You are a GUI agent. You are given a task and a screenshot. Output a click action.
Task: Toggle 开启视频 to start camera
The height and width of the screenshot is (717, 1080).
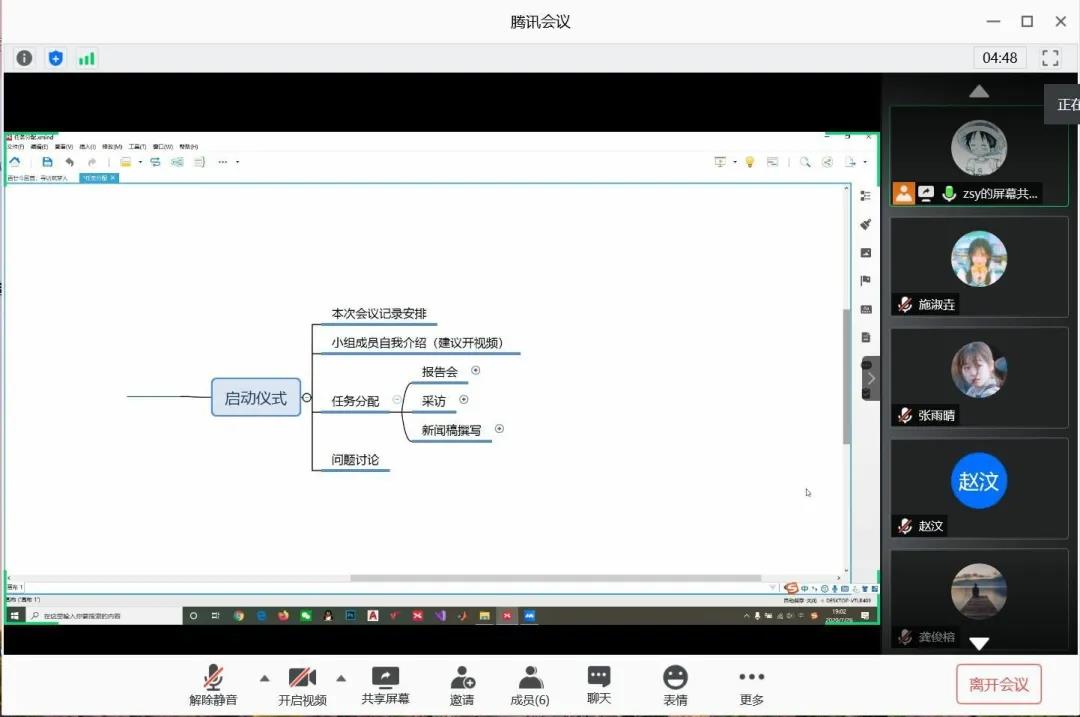click(302, 685)
